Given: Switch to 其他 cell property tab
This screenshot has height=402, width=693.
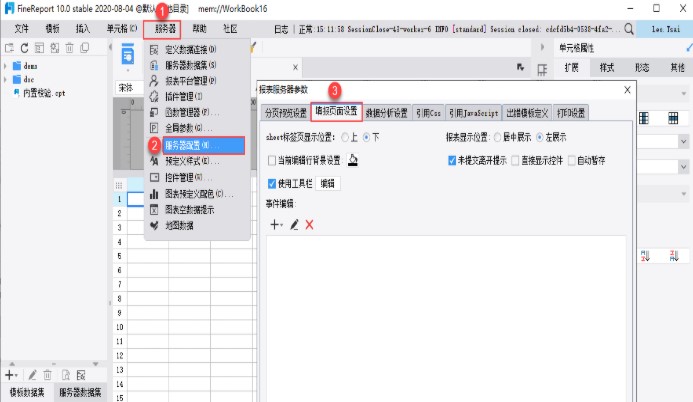Looking at the screenshot, I should [677, 68].
